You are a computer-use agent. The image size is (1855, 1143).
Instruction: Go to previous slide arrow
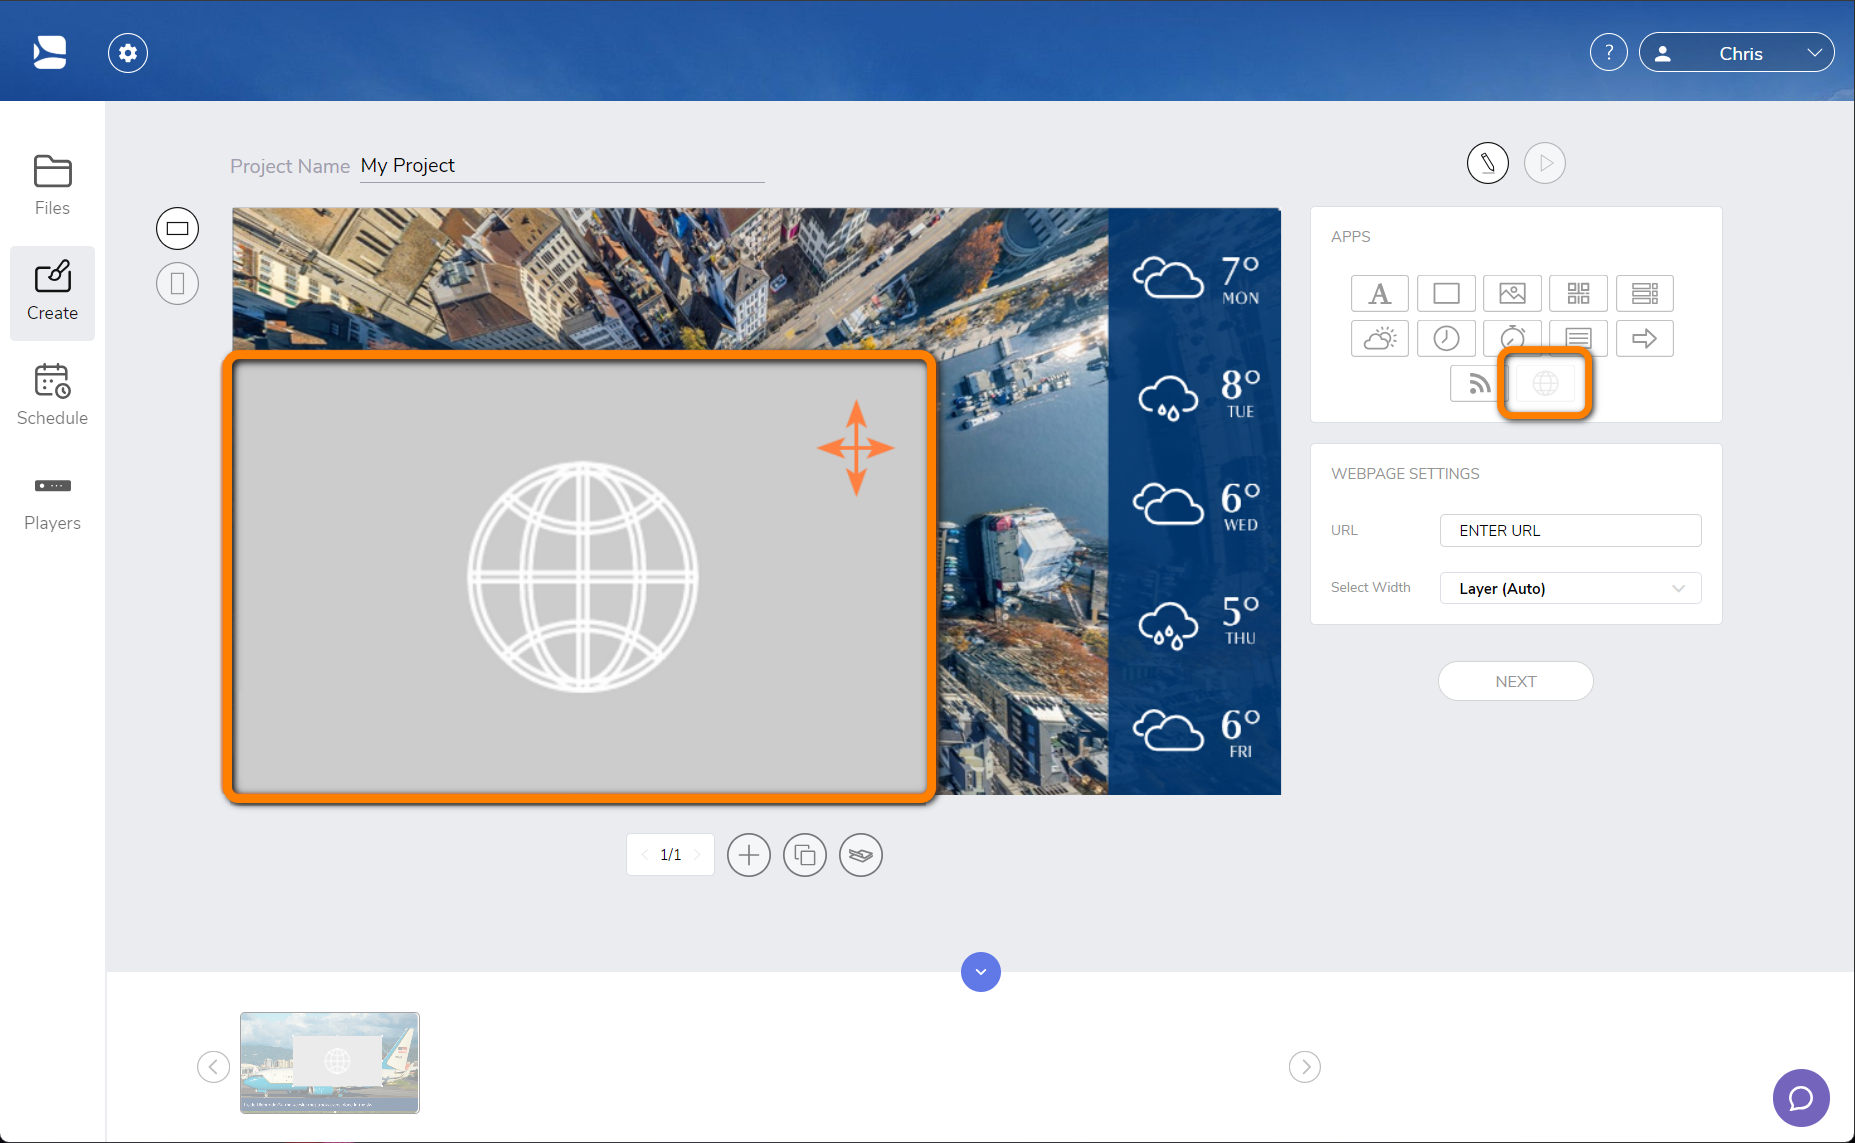pos(644,855)
